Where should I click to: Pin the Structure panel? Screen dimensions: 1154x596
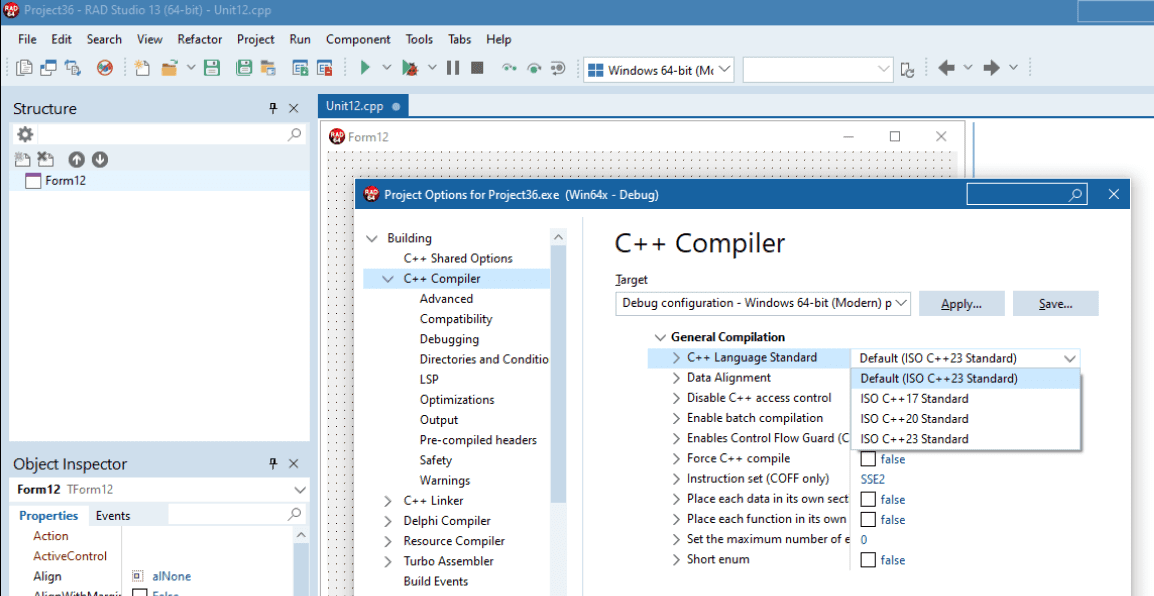click(x=273, y=108)
